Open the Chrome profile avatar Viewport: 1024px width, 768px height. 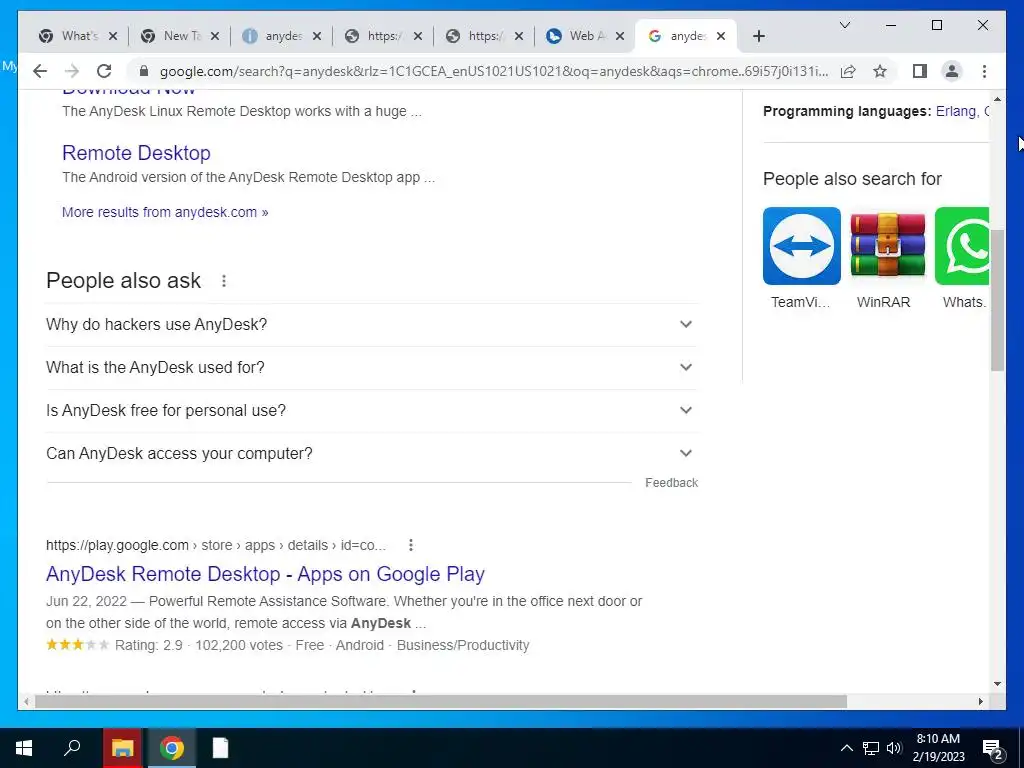click(x=952, y=71)
